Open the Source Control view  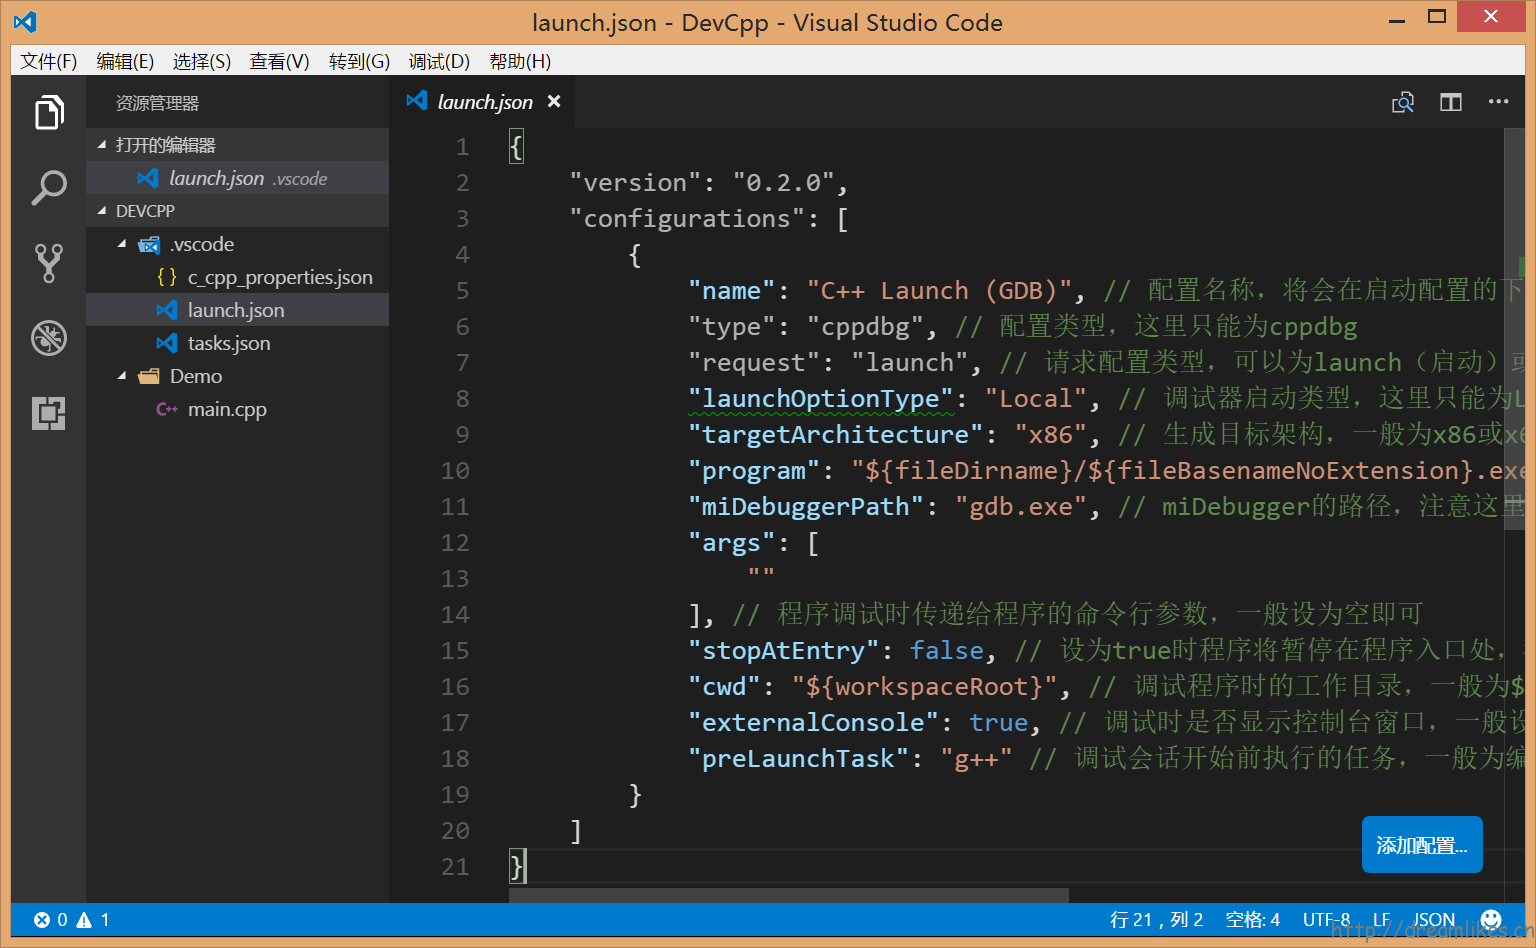(49, 262)
